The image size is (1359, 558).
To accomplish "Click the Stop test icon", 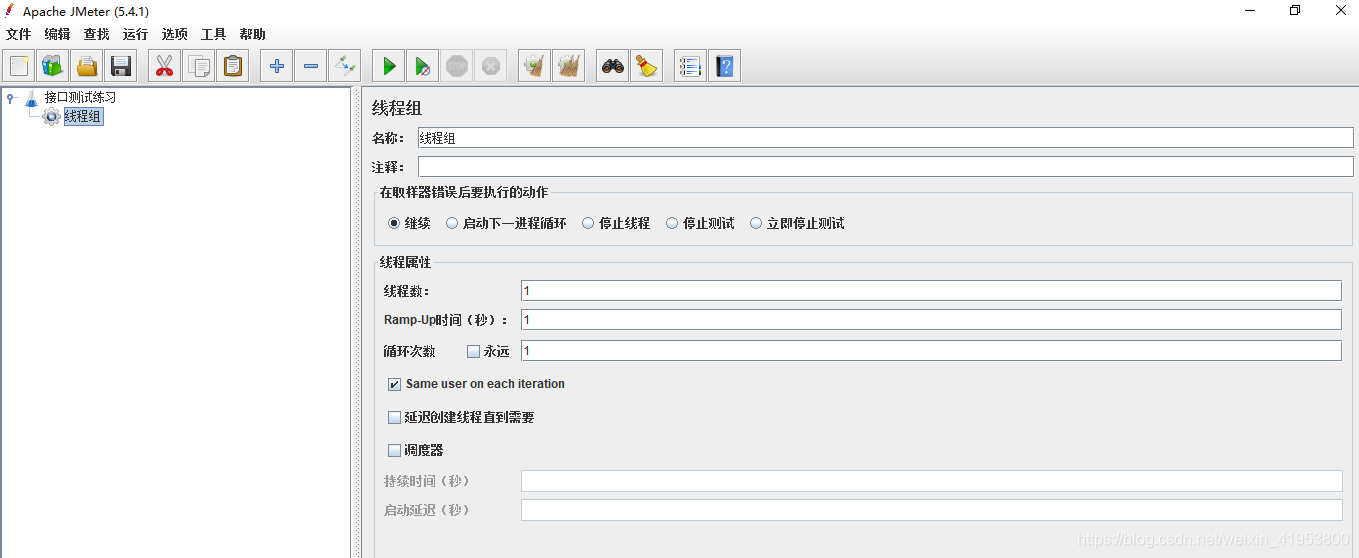I will 457,66.
